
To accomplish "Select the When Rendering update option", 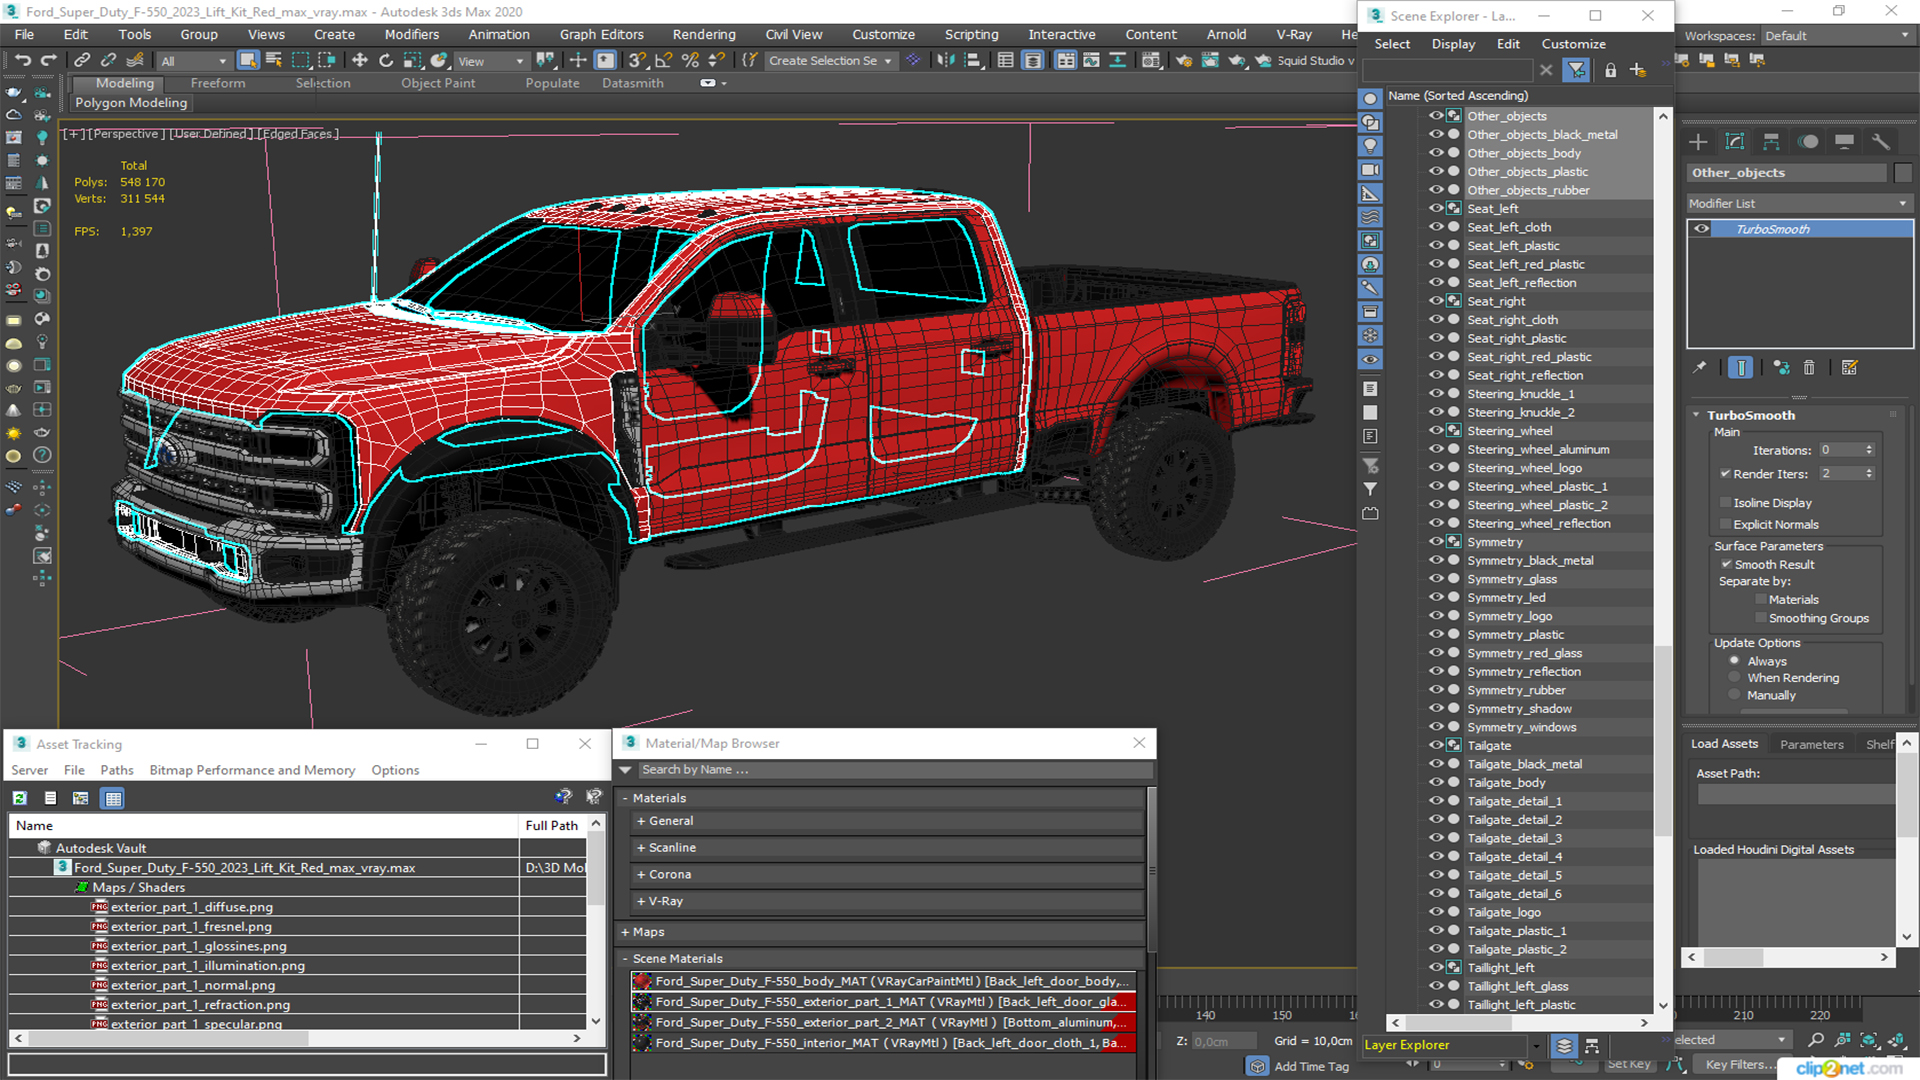I will (x=1735, y=677).
